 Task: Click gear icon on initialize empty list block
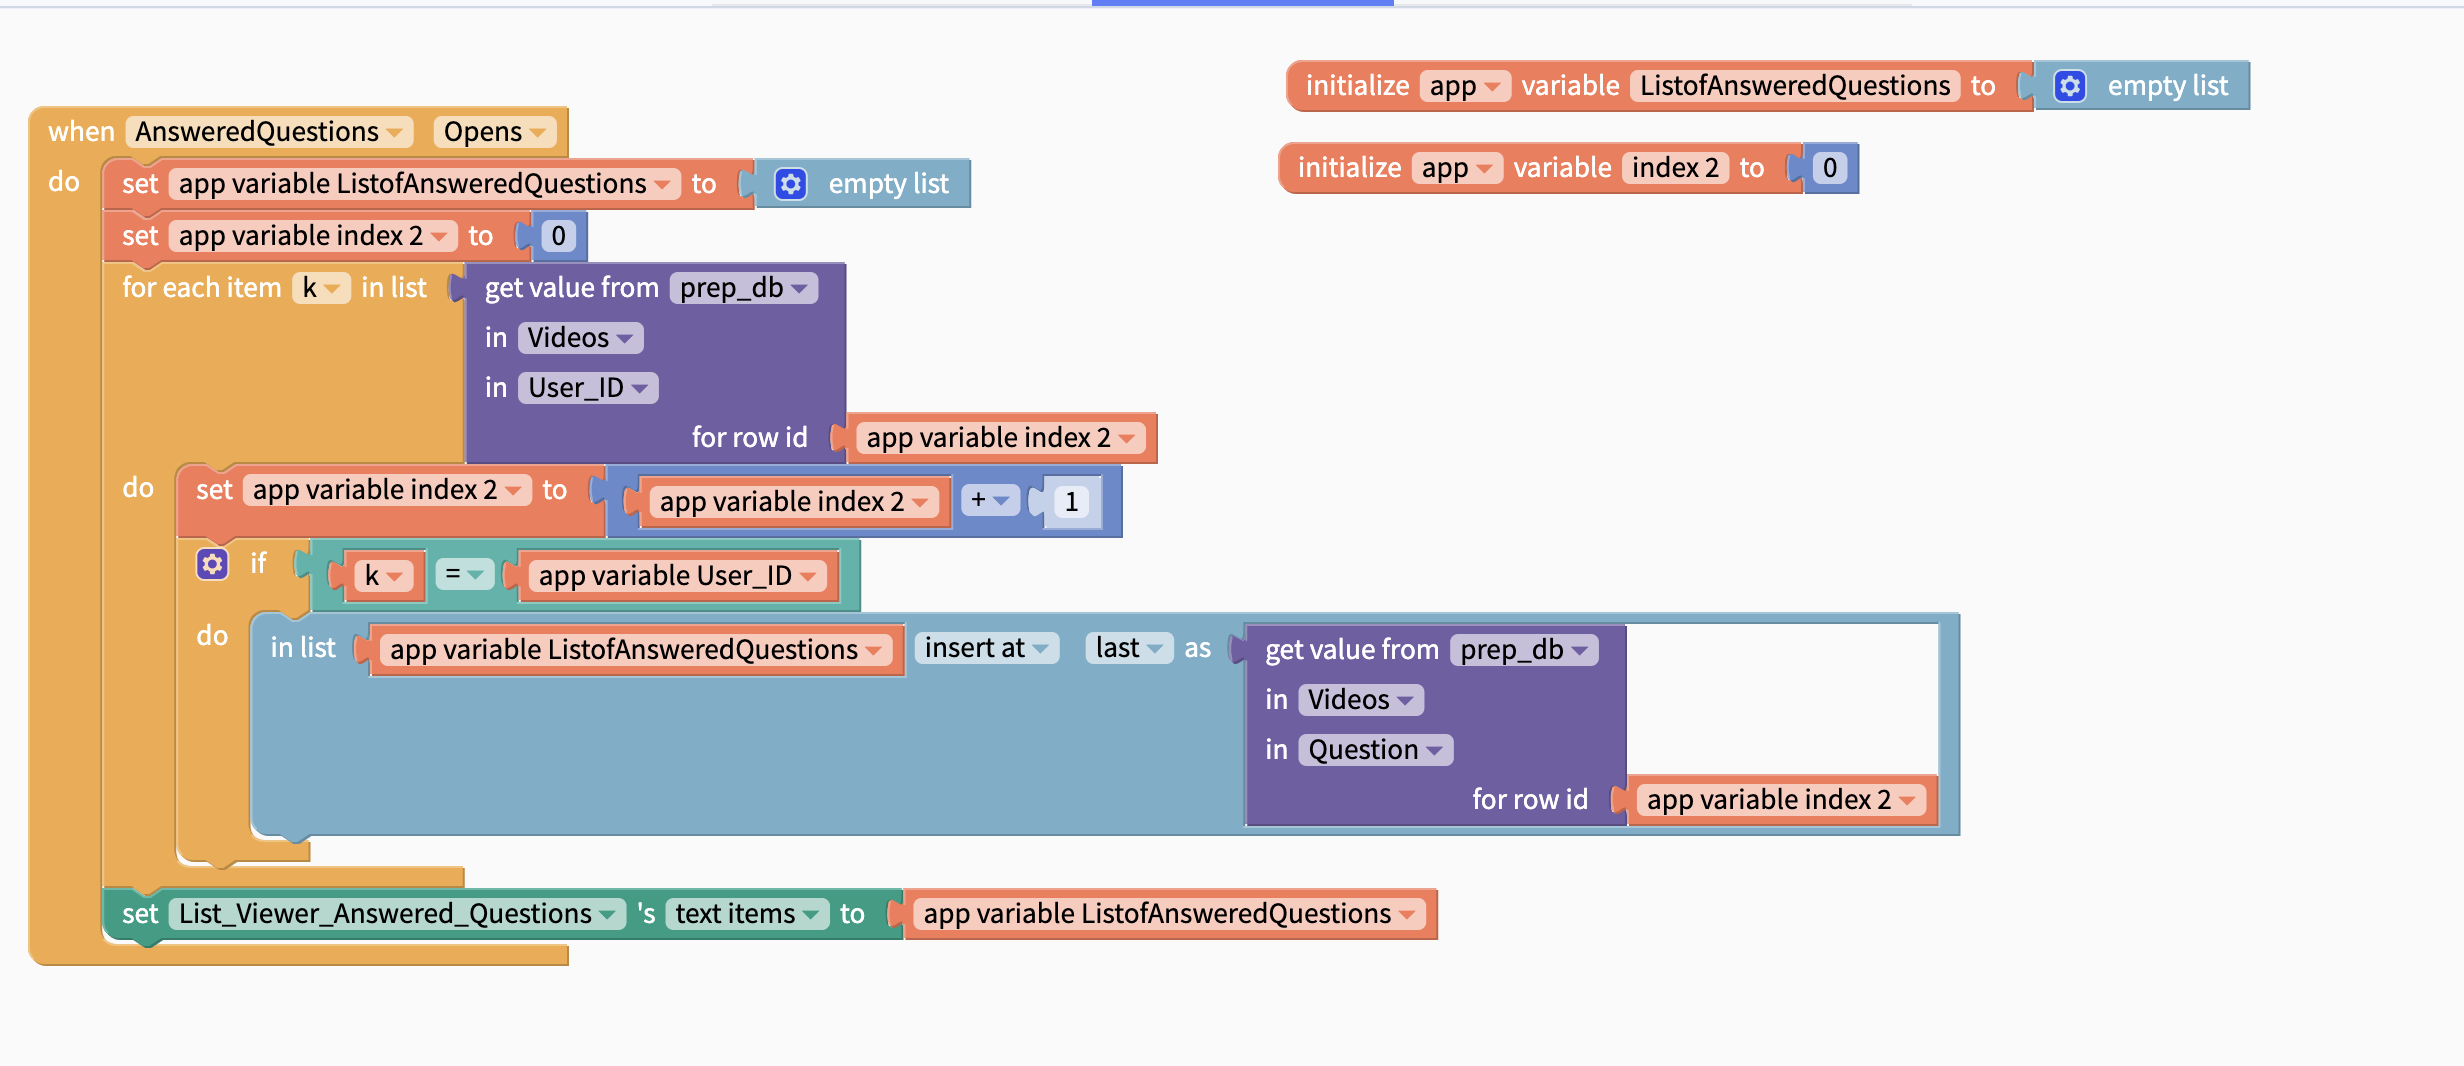pos(2070,86)
